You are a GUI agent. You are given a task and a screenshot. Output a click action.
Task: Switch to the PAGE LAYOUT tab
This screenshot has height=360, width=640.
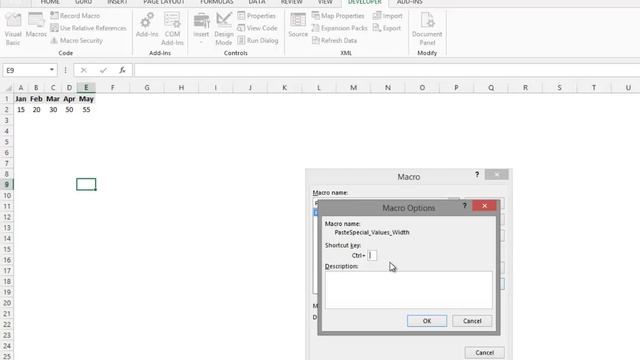164,2
